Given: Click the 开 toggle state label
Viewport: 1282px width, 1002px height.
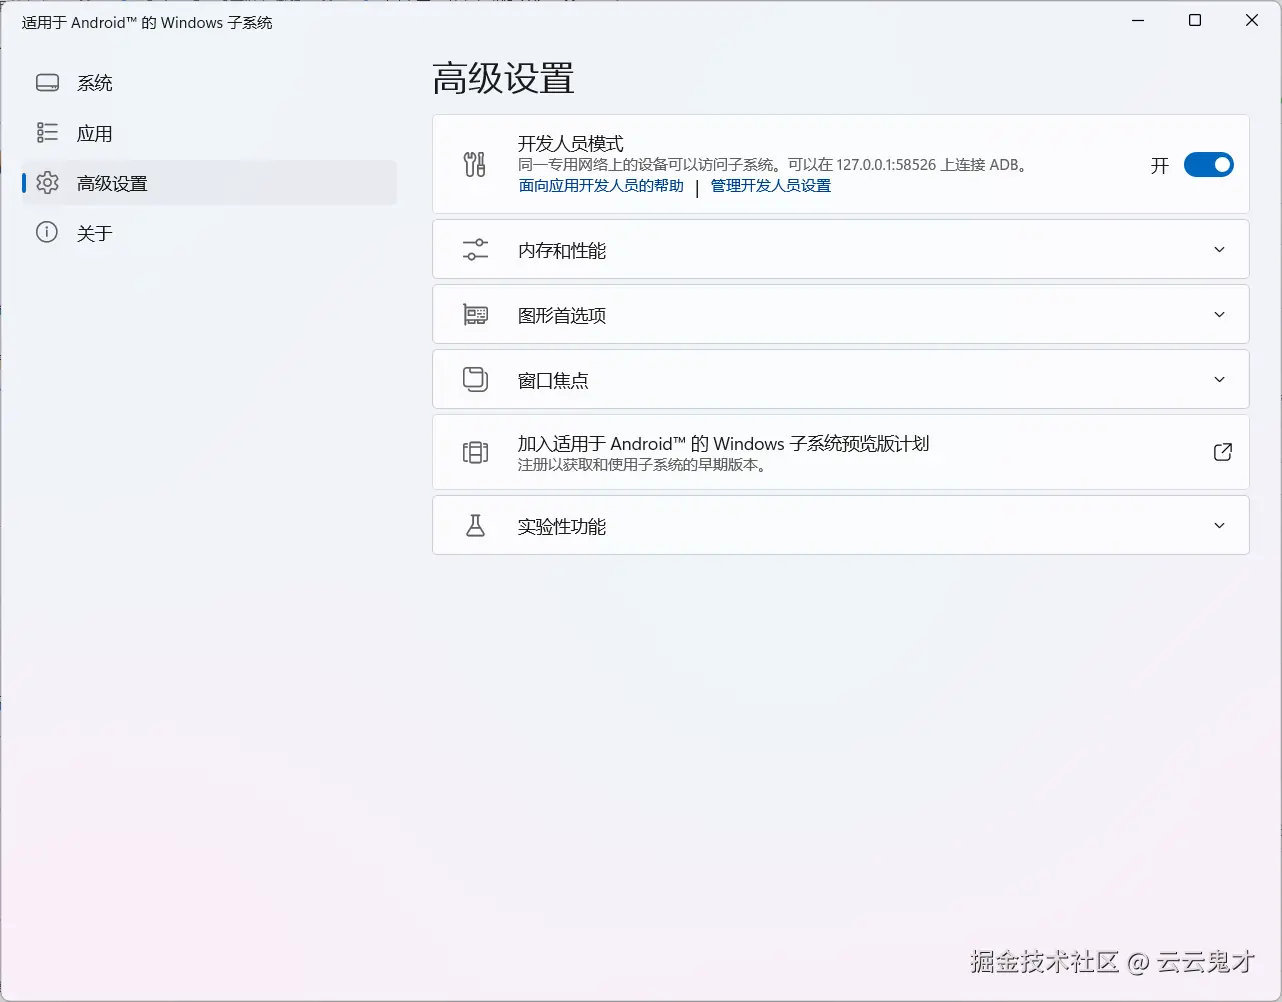Looking at the screenshot, I should click(1160, 166).
